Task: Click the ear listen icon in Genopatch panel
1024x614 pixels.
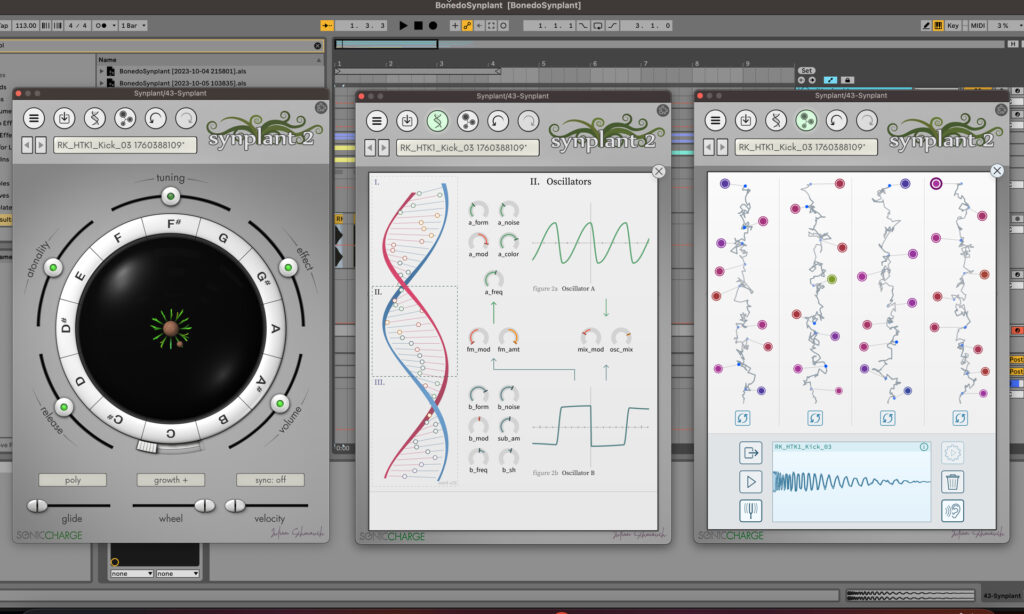Action: tap(951, 511)
